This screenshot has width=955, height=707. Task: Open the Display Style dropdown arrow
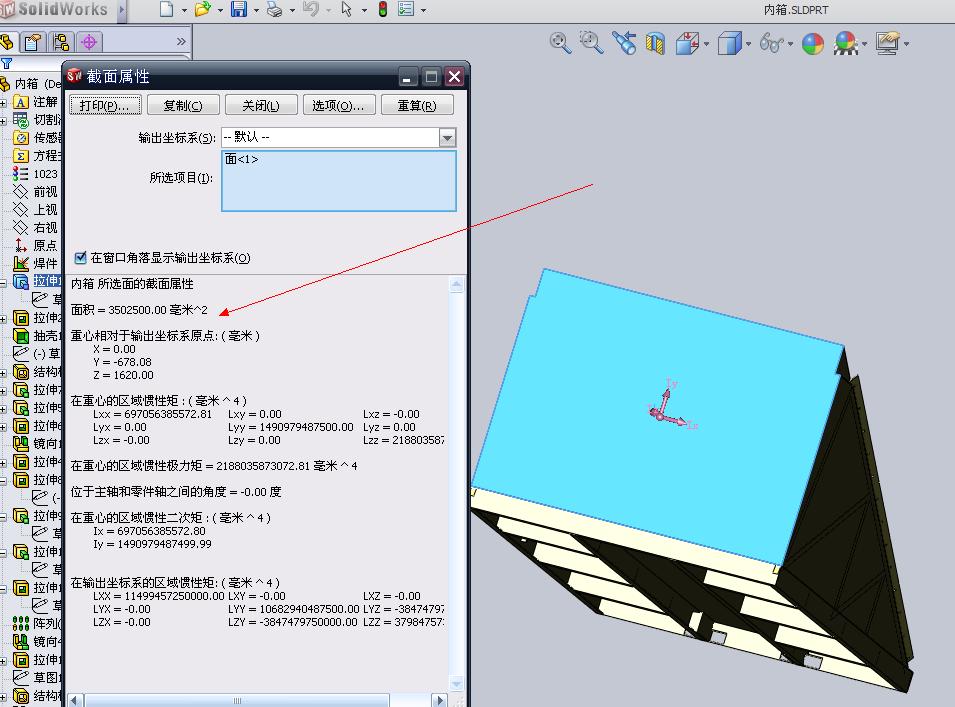[x=749, y=44]
